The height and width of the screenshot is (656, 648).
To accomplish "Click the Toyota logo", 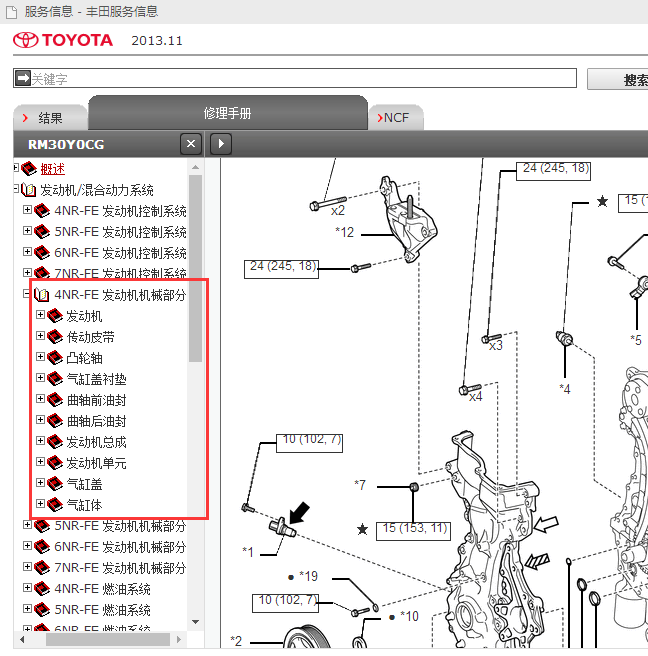I will pos(63,40).
